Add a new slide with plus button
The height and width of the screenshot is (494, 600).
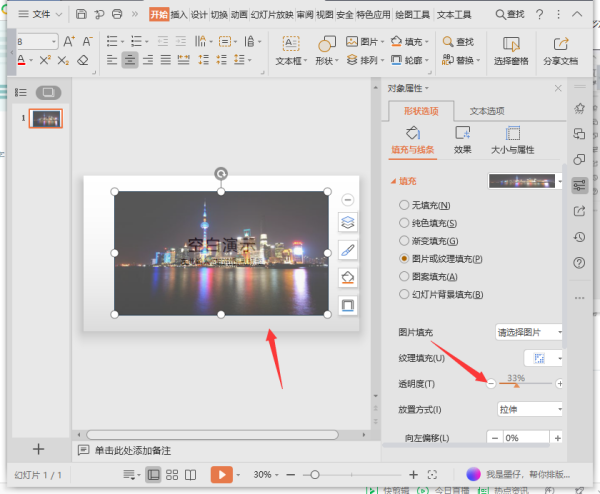[38, 449]
